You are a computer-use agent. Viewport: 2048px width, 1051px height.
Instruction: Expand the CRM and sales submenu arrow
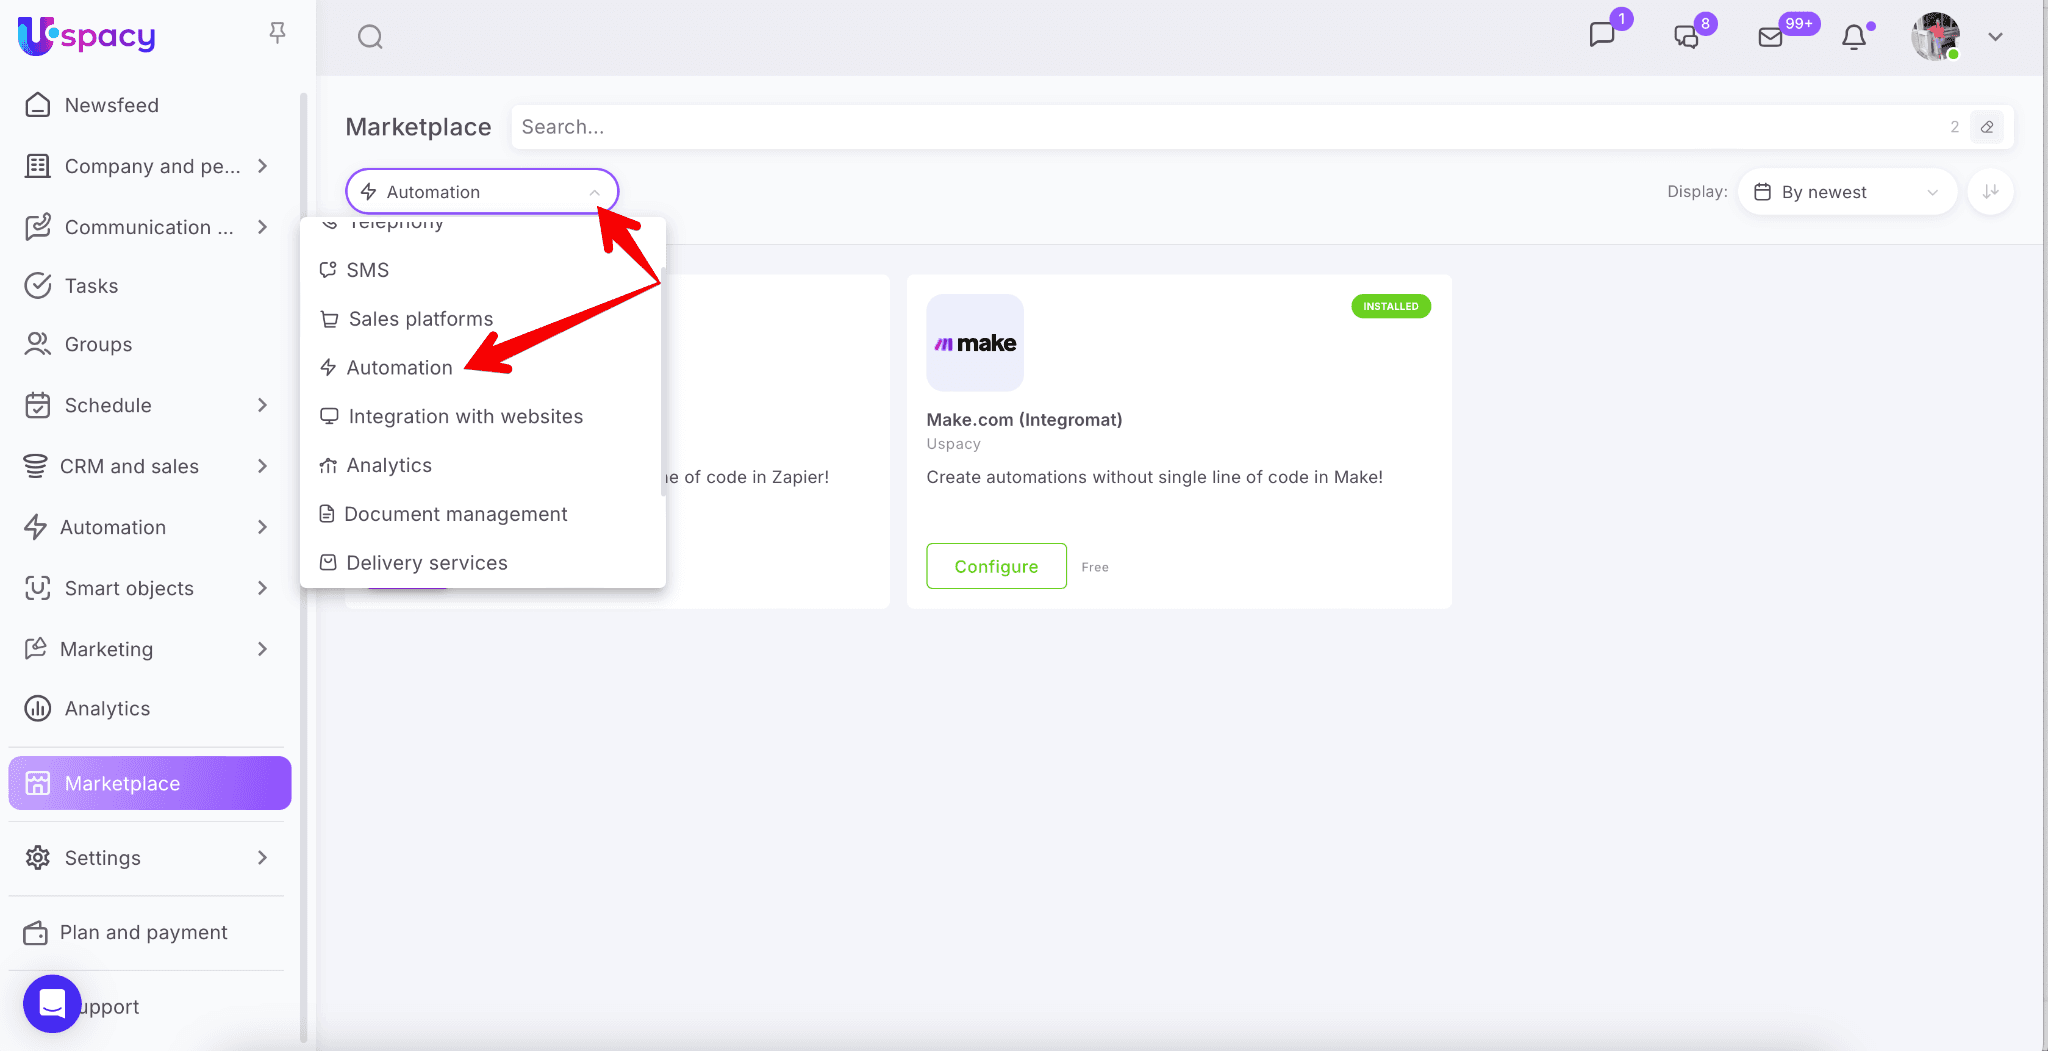(x=263, y=466)
